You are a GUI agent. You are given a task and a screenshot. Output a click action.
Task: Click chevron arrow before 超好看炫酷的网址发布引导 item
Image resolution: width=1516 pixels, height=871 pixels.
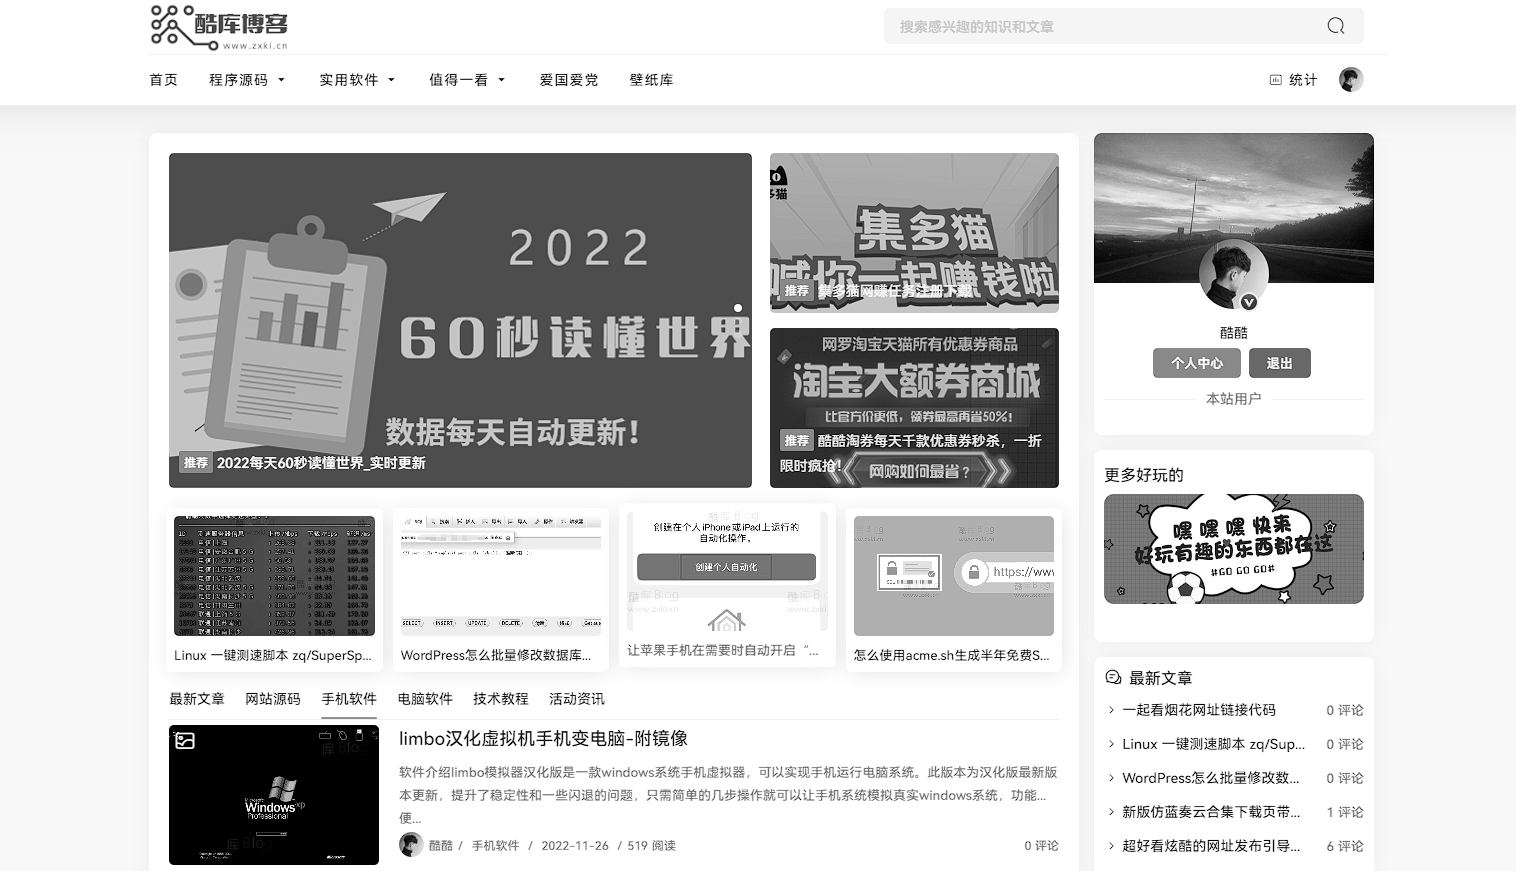[x=1112, y=846]
